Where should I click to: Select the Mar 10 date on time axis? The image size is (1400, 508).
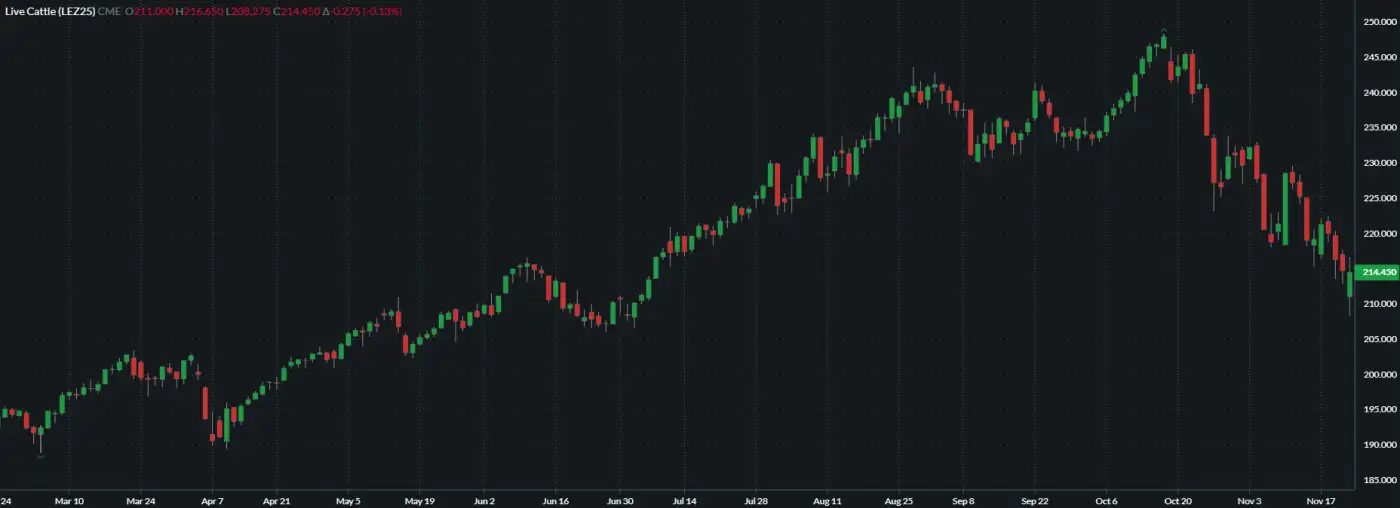[69, 500]
